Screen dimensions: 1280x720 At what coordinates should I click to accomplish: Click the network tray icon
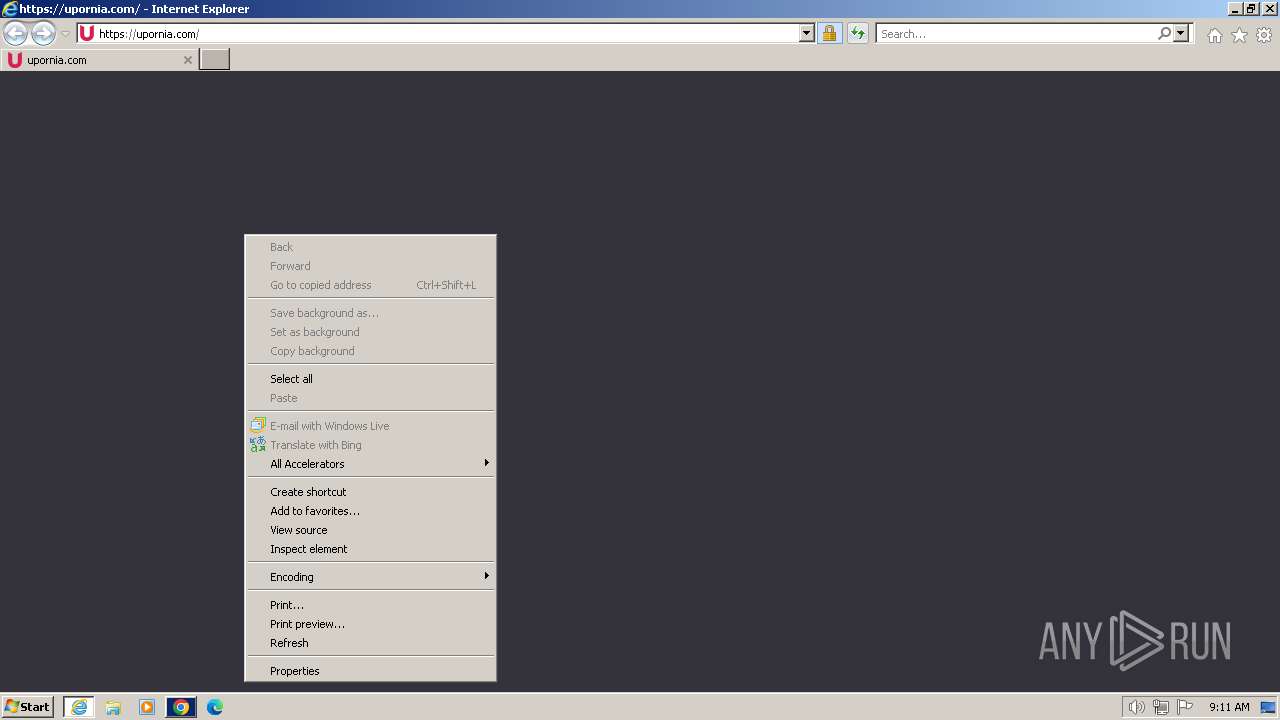1161,707
